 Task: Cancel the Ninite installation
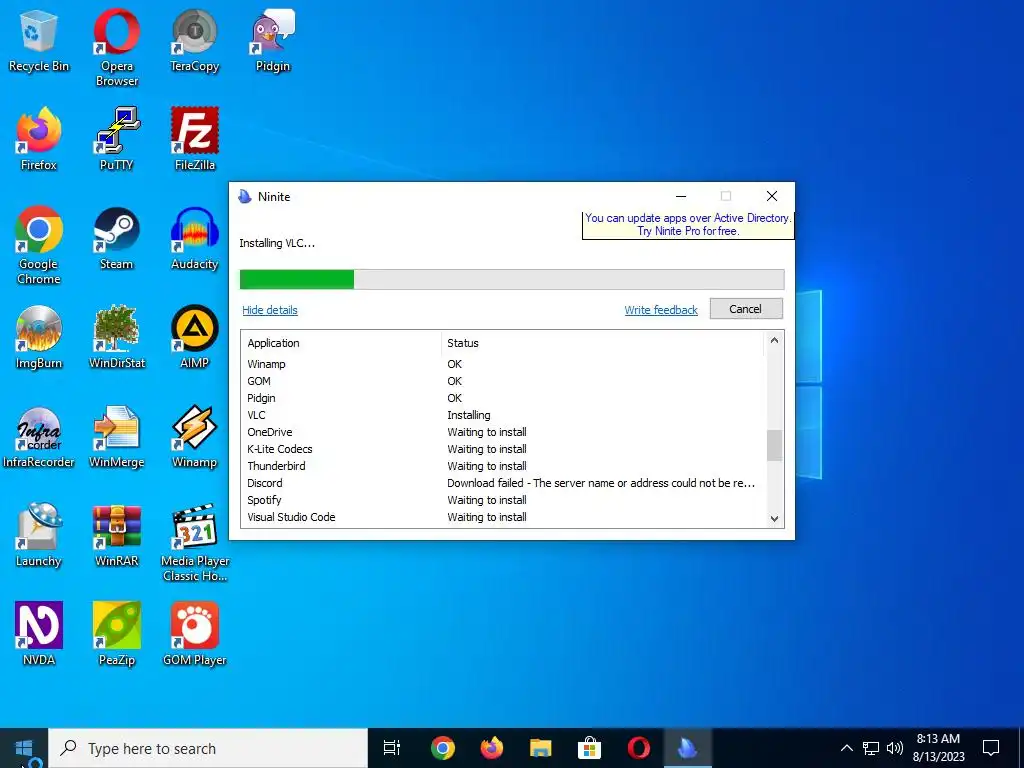(x=746, y=309)
